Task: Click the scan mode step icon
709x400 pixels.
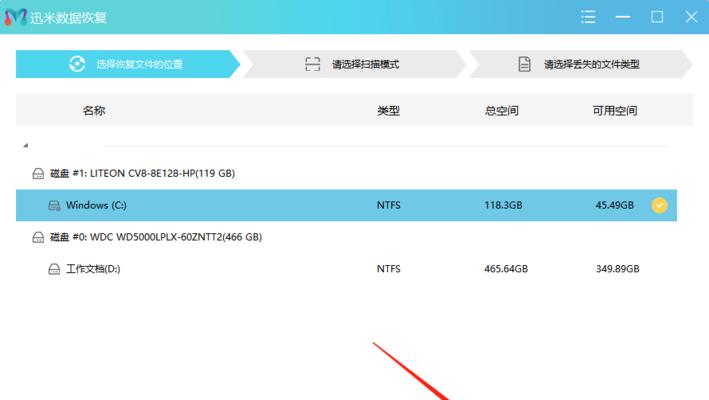Action: 312,64
